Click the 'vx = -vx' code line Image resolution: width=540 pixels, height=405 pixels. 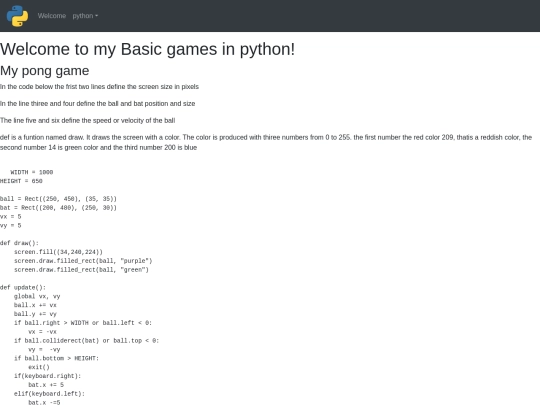42,332
